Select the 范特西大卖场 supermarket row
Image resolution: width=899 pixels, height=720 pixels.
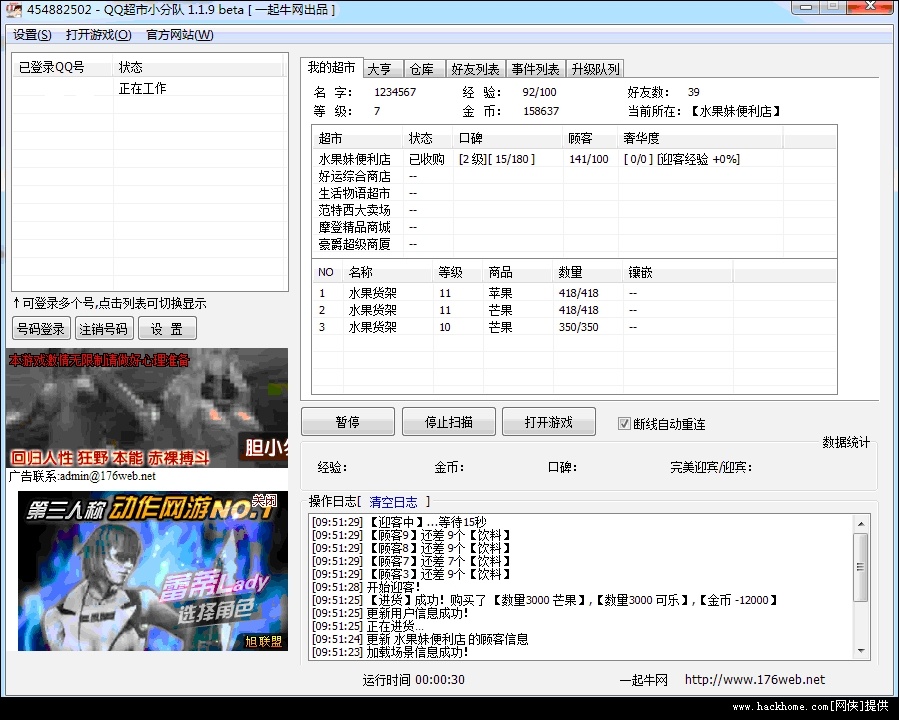click(x=573, y=210)
